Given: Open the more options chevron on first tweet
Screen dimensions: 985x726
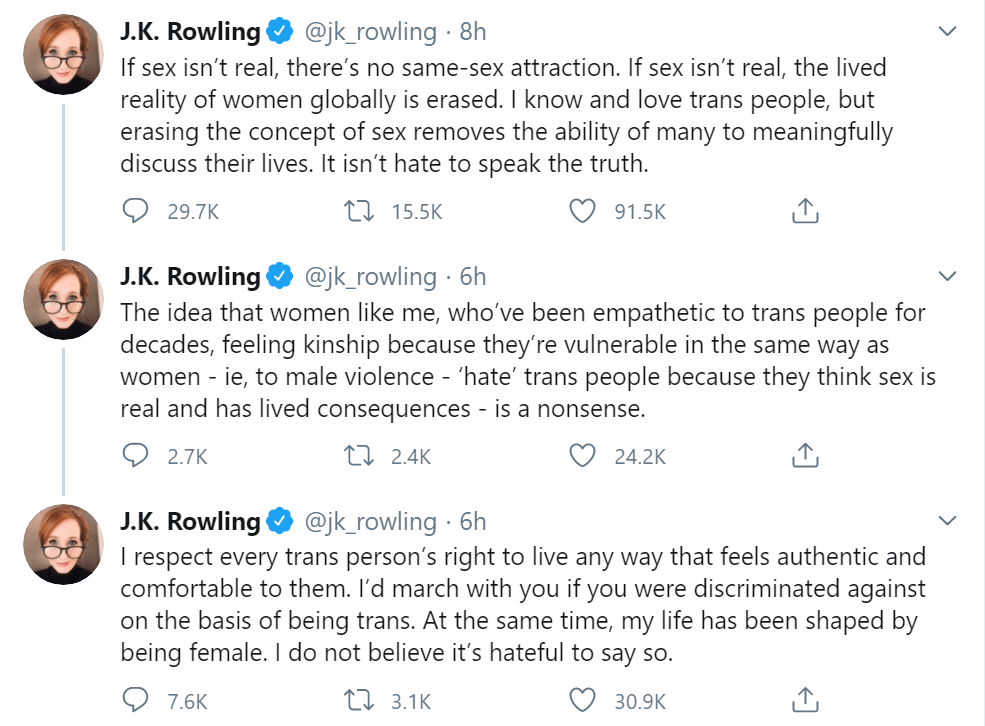Looking at the screenshot, I should [x=946, y=32].
